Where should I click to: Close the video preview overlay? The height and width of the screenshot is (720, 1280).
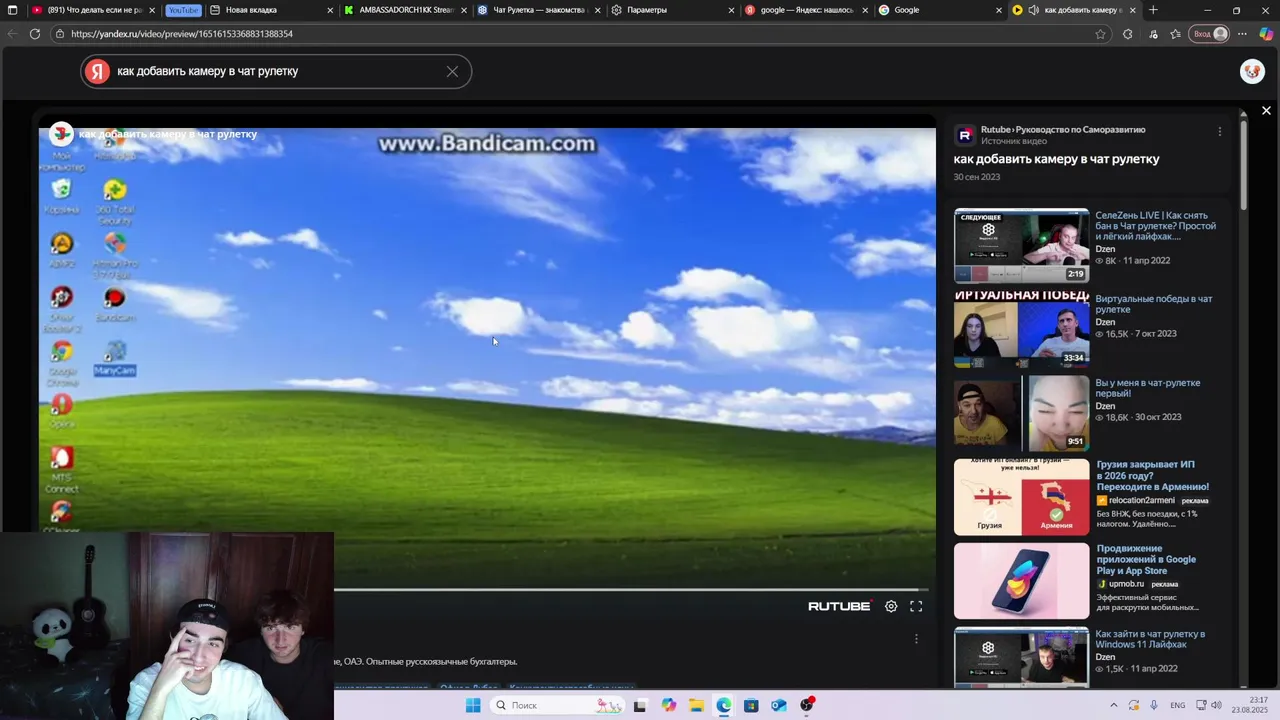[1266, 111]
